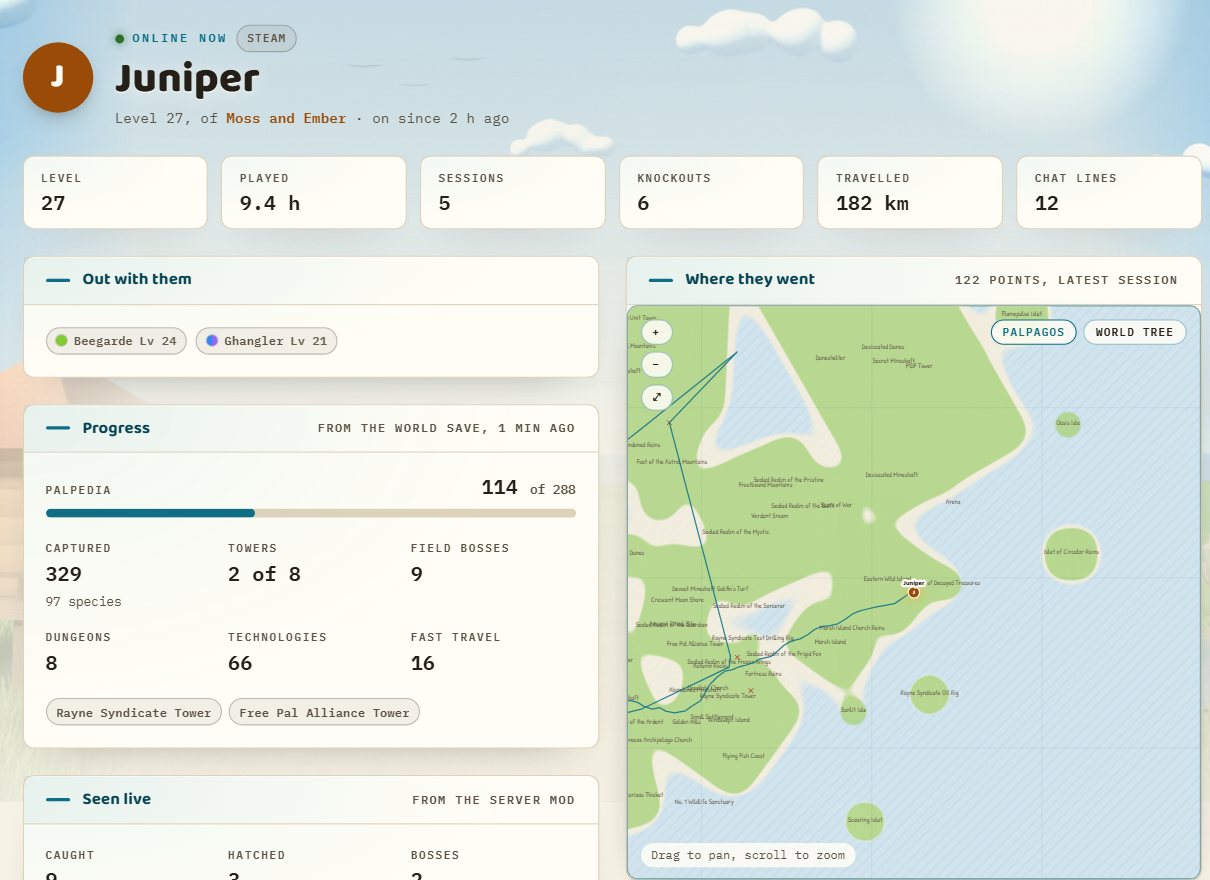Select the Free Pal Alliance Tower tag

[x=324, y=712]
